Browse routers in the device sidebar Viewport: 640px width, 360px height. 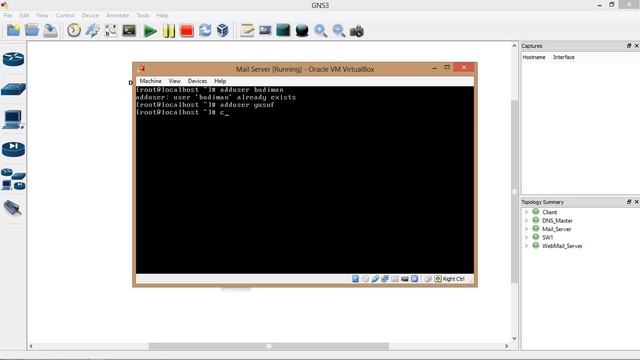13,59
